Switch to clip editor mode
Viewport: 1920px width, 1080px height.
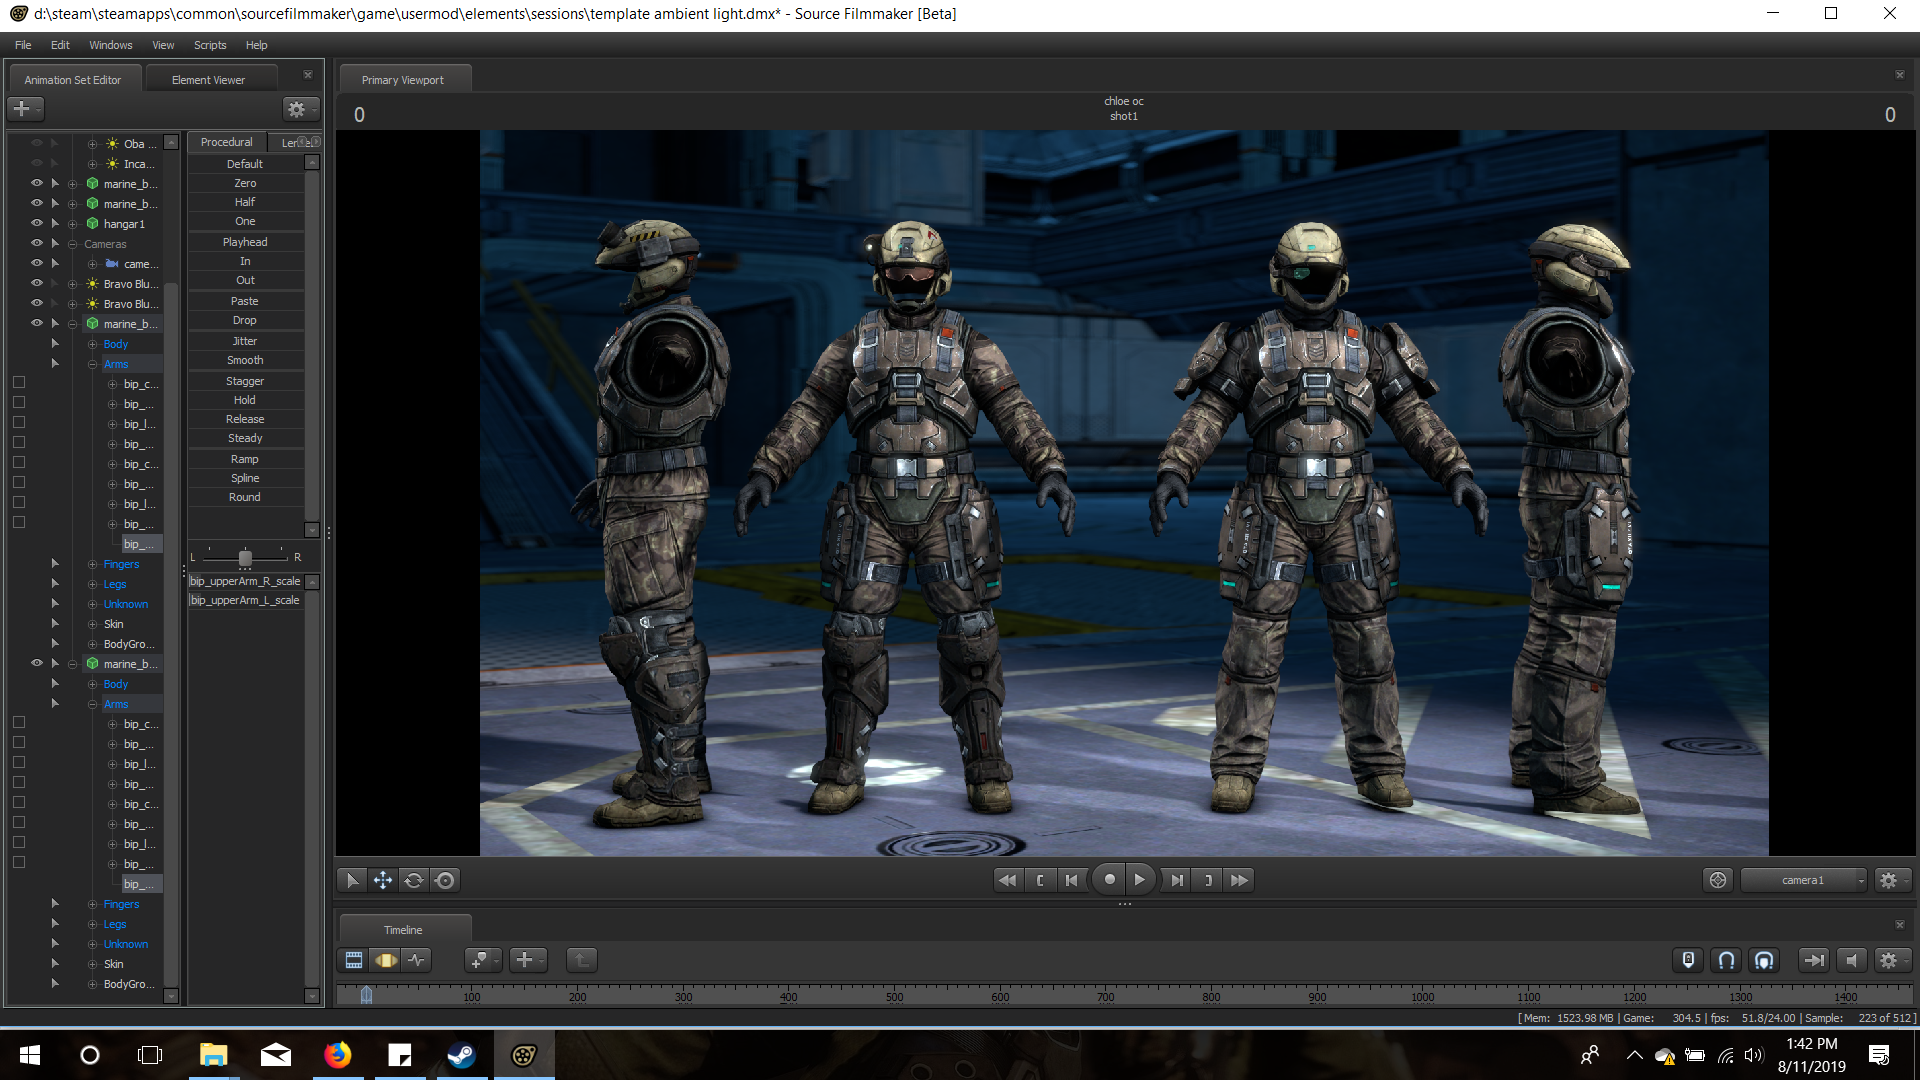[354, 960]
